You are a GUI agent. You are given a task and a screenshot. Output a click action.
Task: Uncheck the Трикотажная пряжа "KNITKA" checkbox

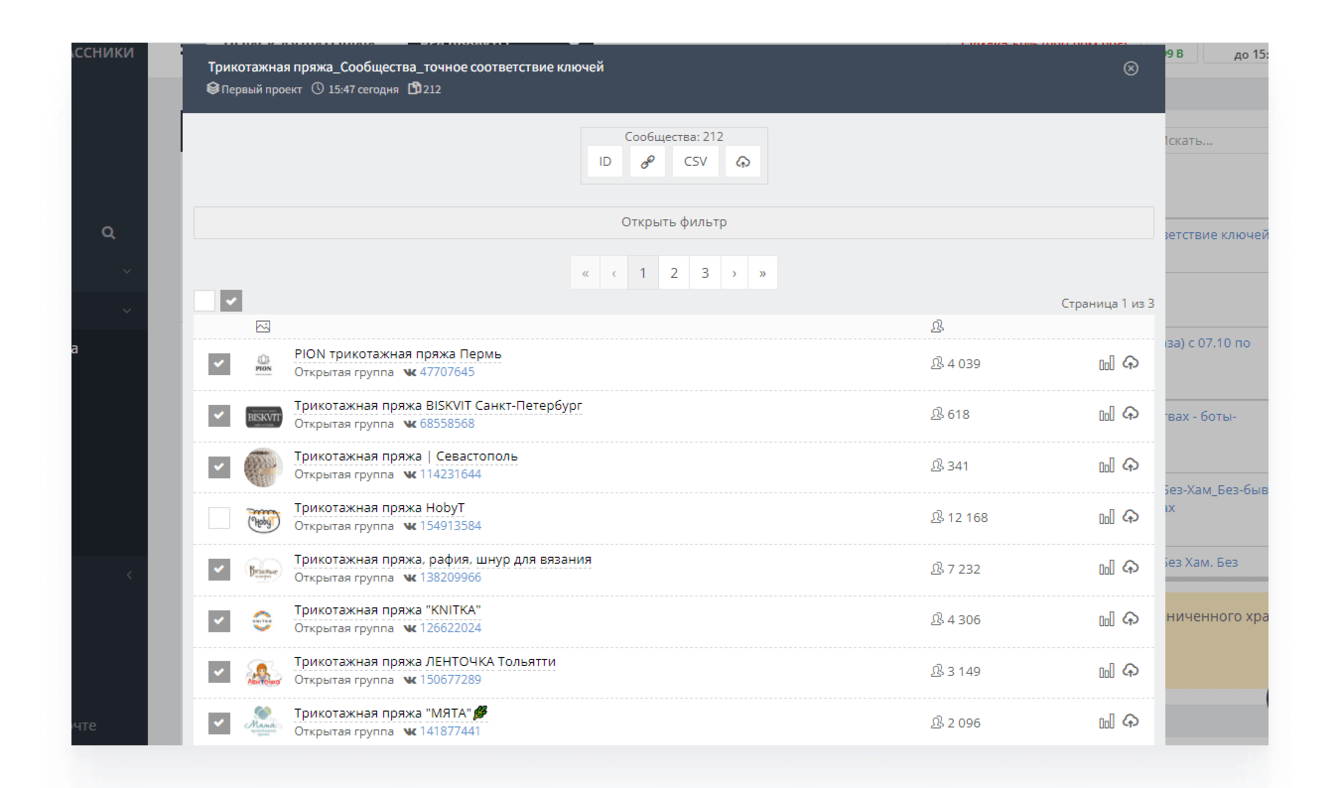219,621
